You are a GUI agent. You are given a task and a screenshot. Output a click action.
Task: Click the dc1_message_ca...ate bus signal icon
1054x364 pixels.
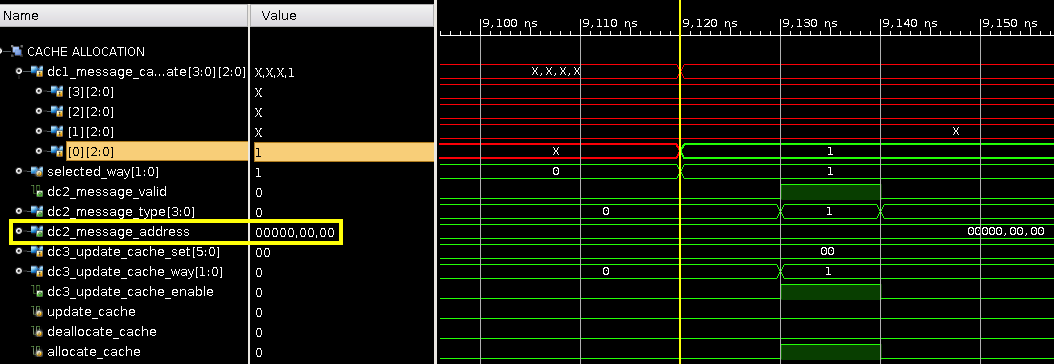(x=37, y=71)
